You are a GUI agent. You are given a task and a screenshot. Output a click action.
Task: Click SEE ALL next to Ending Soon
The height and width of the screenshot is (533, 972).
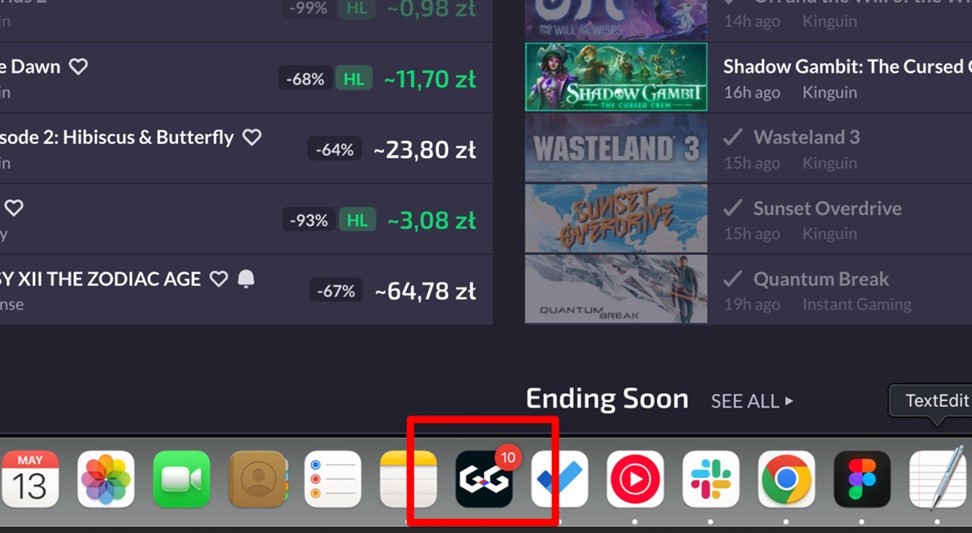coord(752,401)
